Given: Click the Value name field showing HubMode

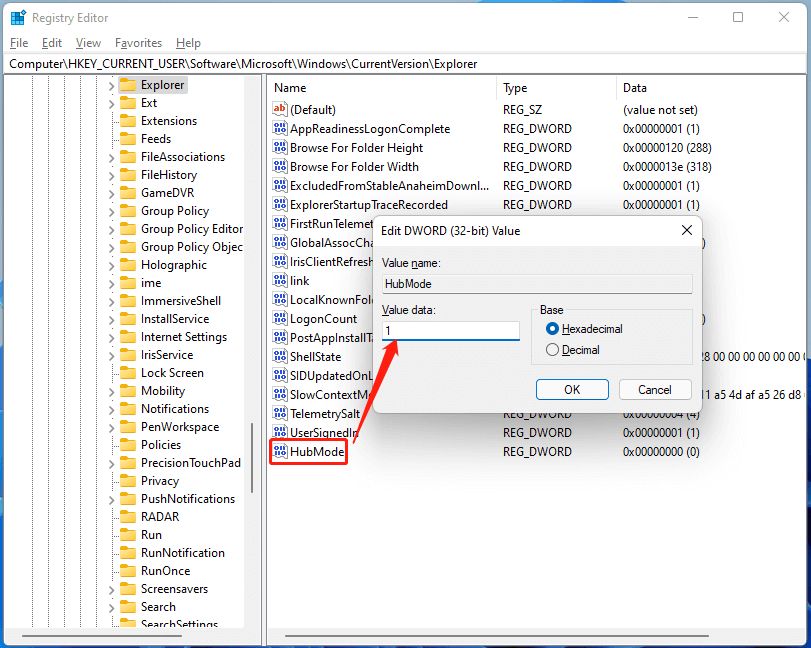Looking at the screenshot, I should click(x=537, y=284).
